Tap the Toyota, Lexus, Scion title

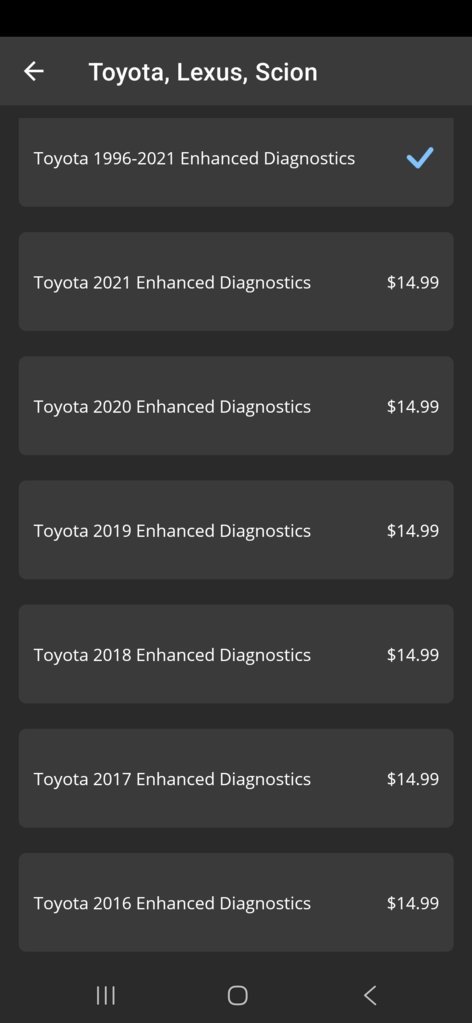(203, 72)
